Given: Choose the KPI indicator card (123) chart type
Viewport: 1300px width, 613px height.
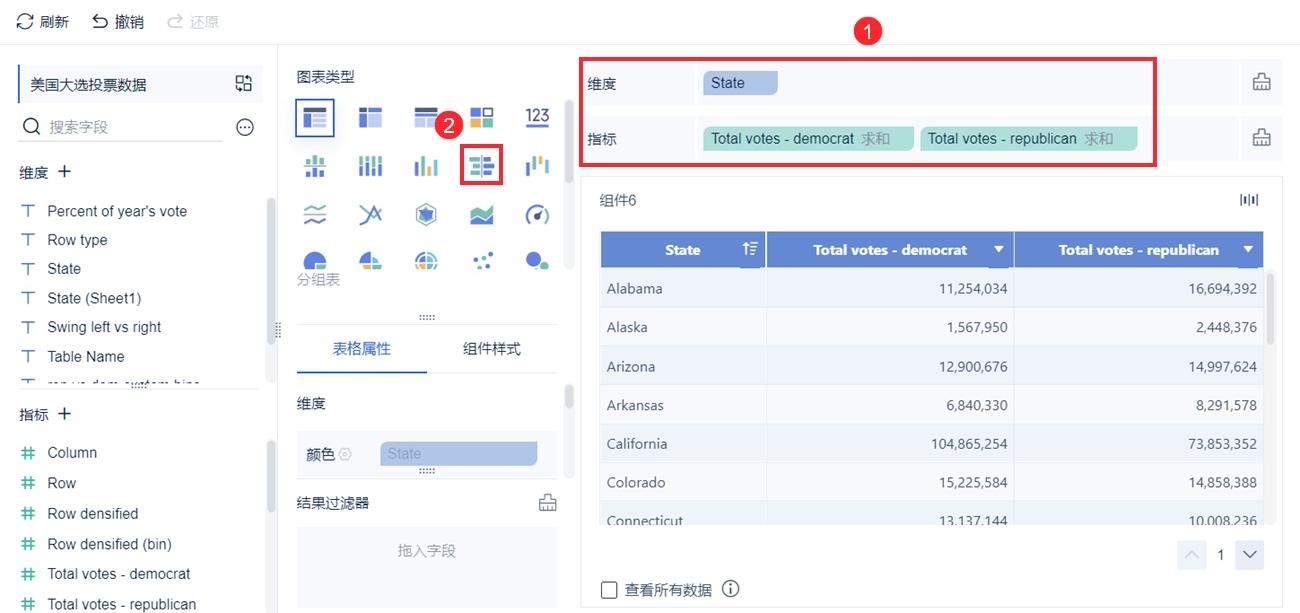Looking at the screenshot, I should [537, 118].
